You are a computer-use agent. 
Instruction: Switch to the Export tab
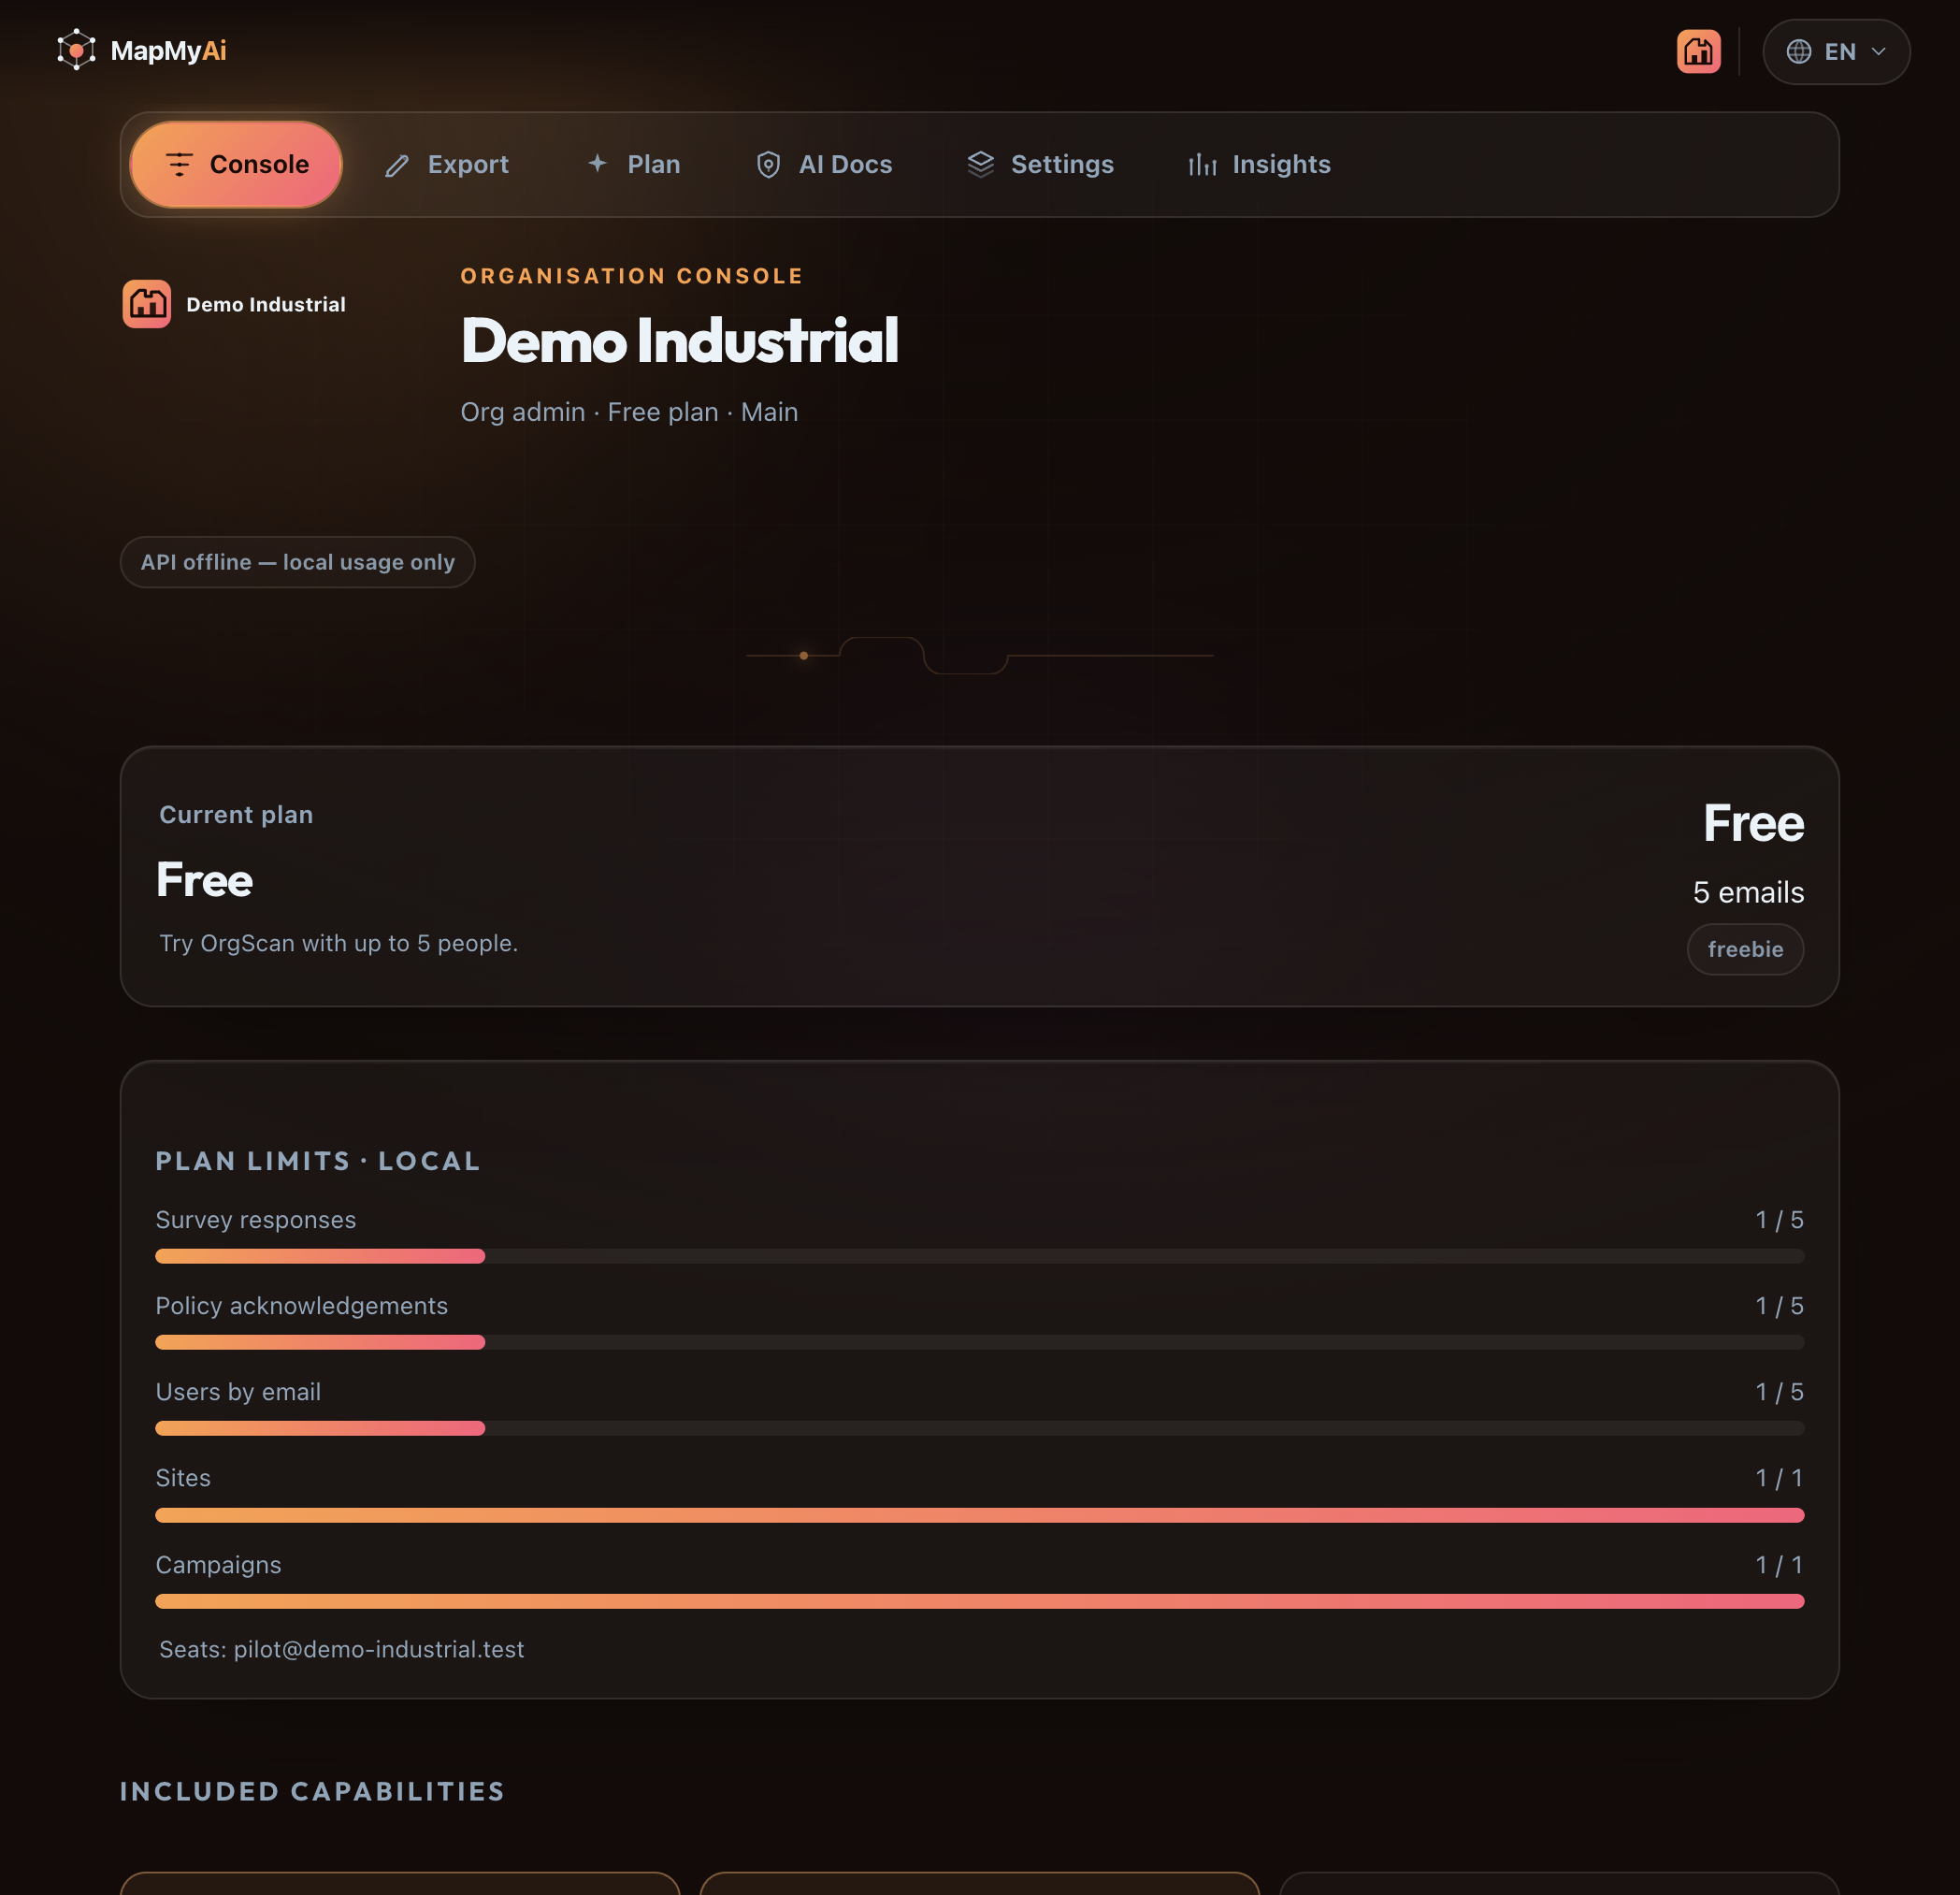click(447, 164)
